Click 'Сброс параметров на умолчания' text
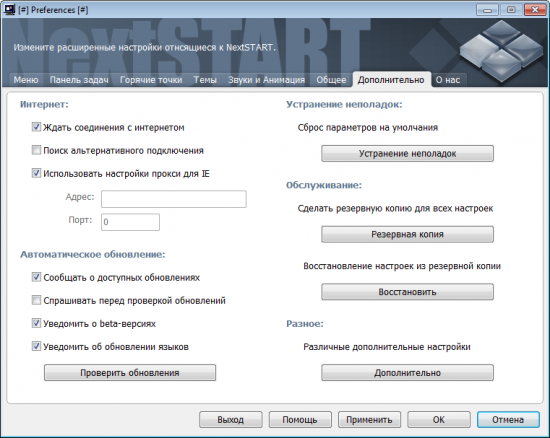 (x=368, y=127)
